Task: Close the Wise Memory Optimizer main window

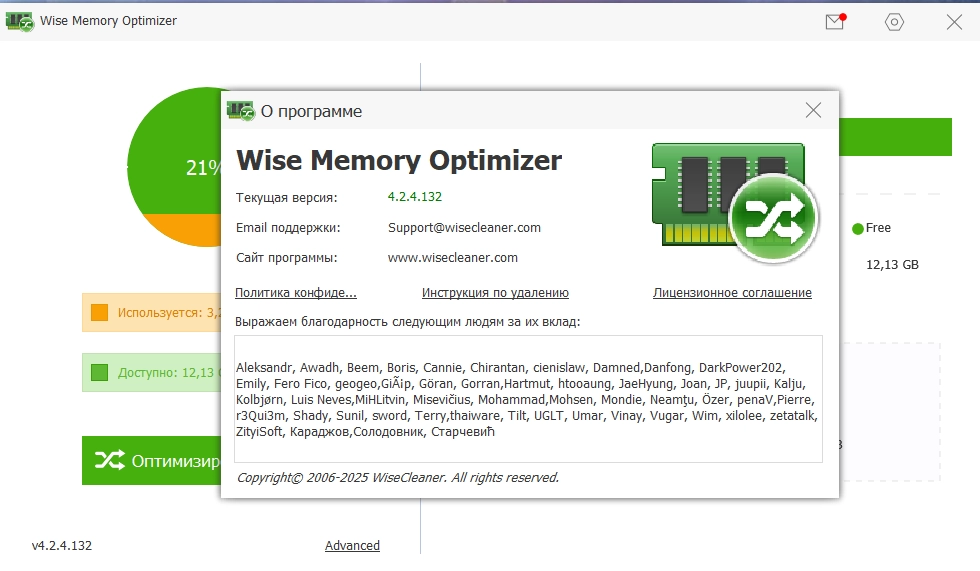Action: (x=954, y=22)
